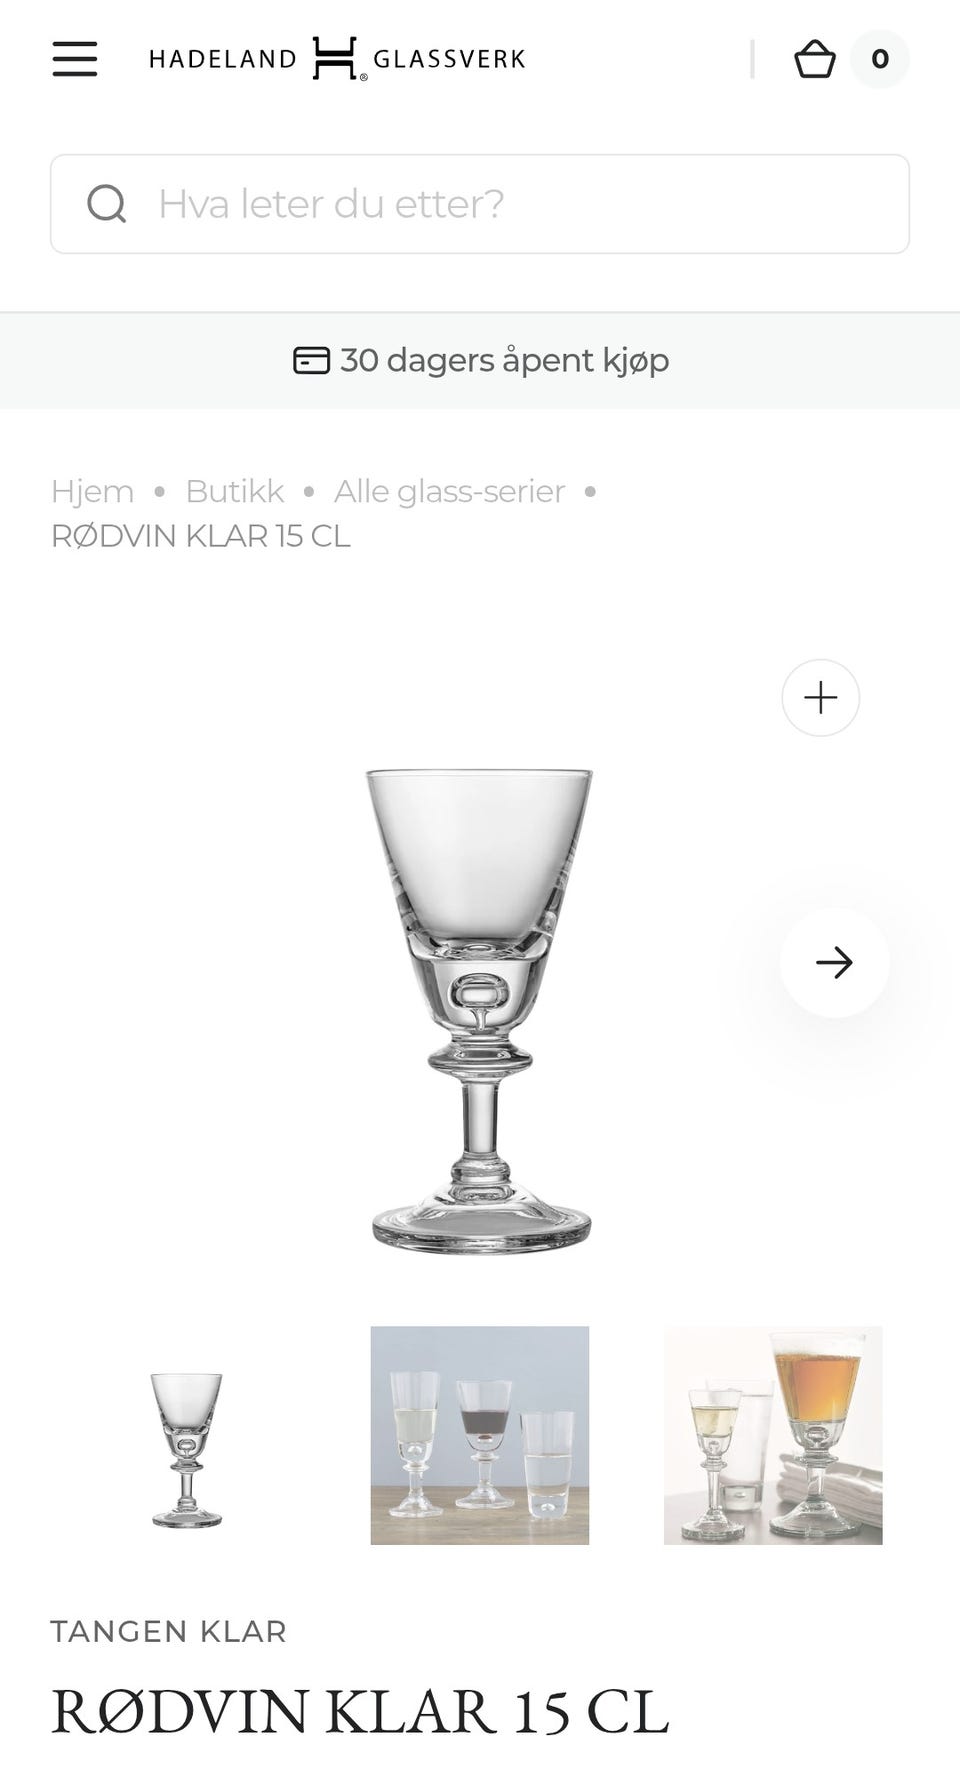Select the three glasses on table thumbnail
Image resolution: width=960 pixels, height=1769 pixels.
pyautogui.click(x=480, y=1435)
